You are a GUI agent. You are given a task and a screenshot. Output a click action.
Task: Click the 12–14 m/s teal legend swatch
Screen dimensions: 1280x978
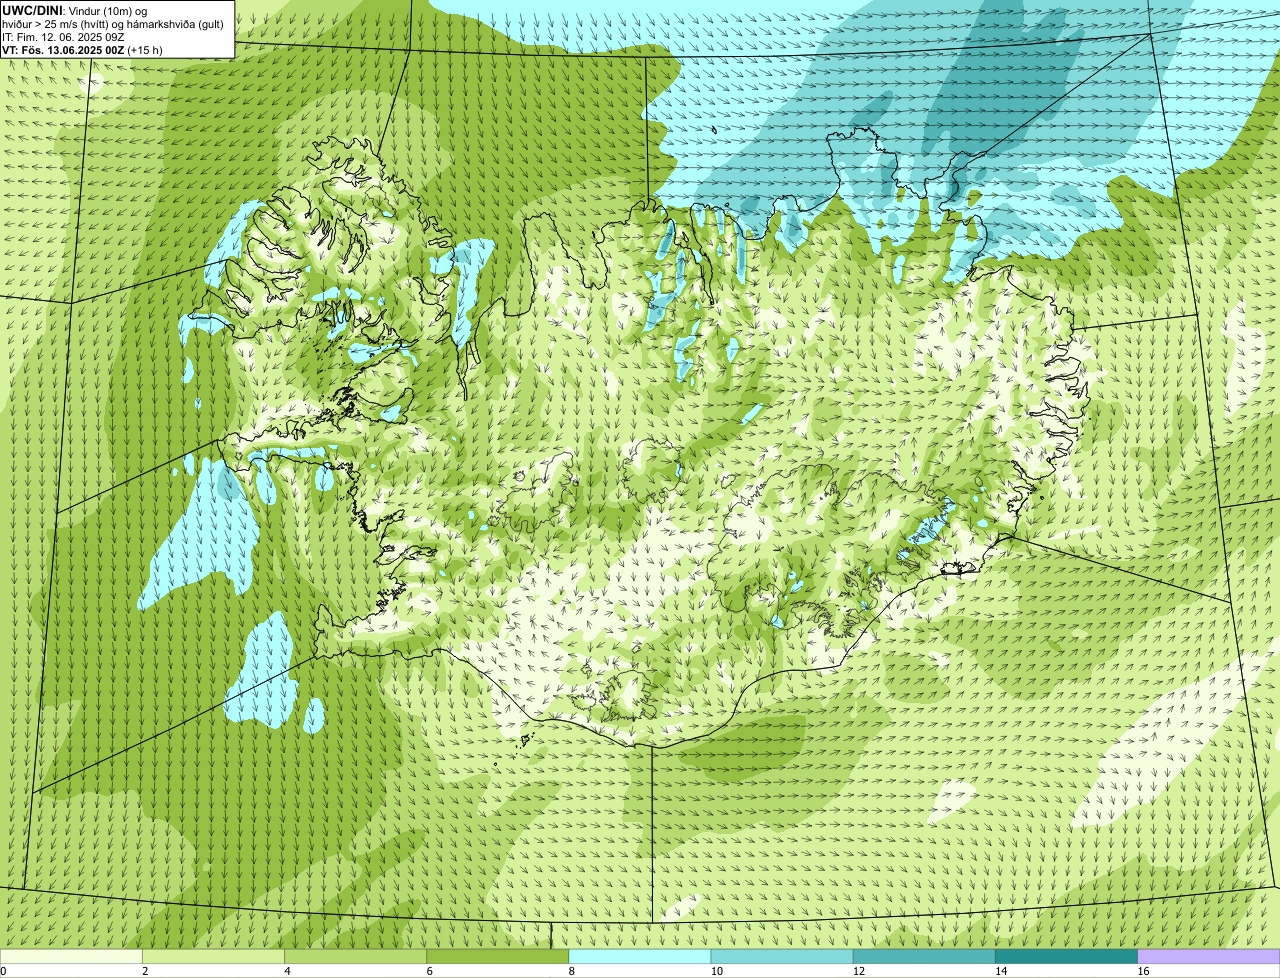pyautogui.click(x=924, y=957)
